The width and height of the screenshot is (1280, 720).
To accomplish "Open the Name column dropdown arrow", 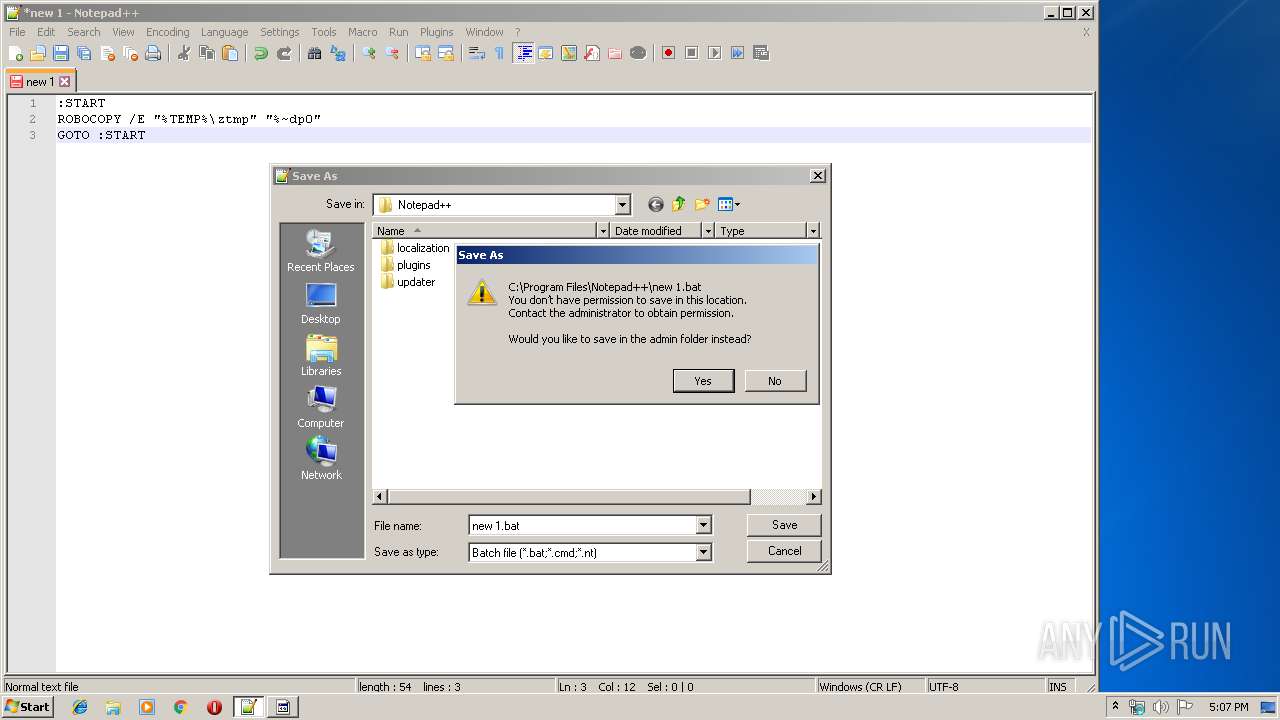I will (603, 230).
